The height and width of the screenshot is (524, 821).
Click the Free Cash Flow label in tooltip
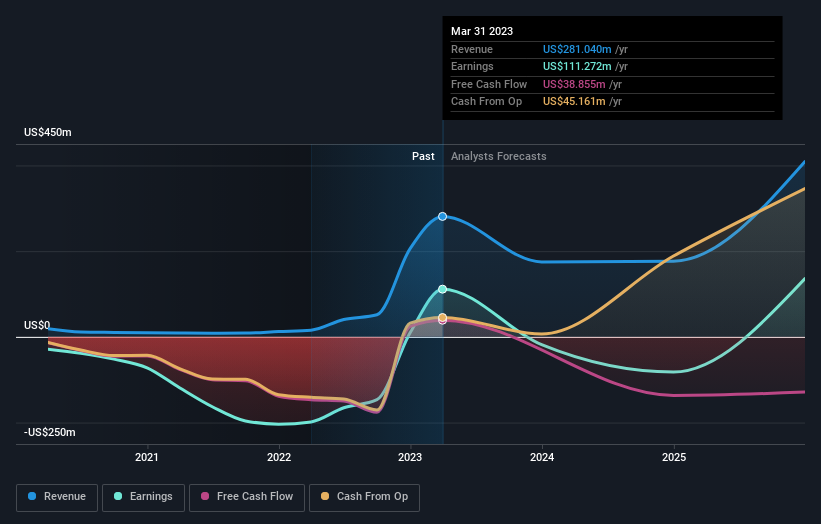point(489,84)
